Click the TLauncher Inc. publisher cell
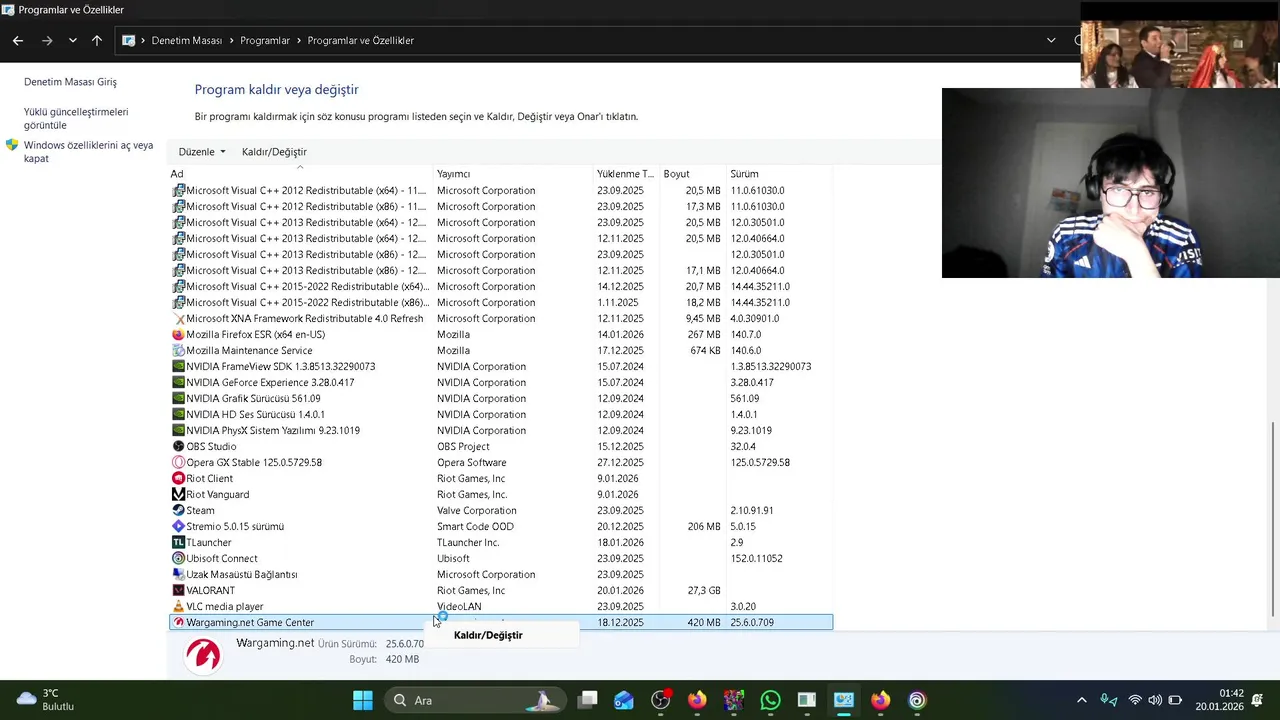The image size is (1280, 720). click(468, 542)
